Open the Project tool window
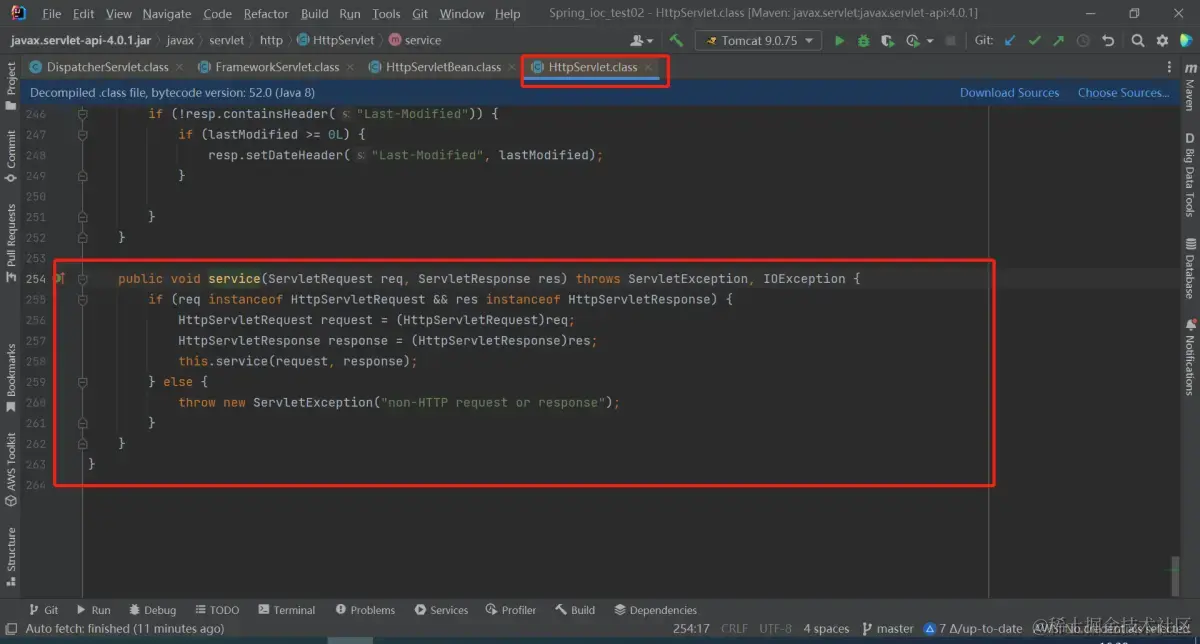Screen dimensions: 1200x644 coord(11,87)
